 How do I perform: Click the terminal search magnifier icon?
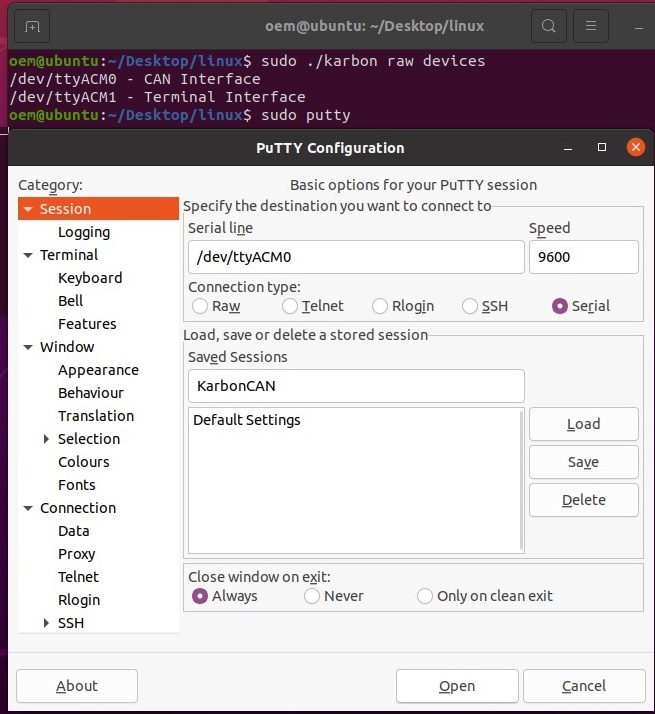[548, 26]
